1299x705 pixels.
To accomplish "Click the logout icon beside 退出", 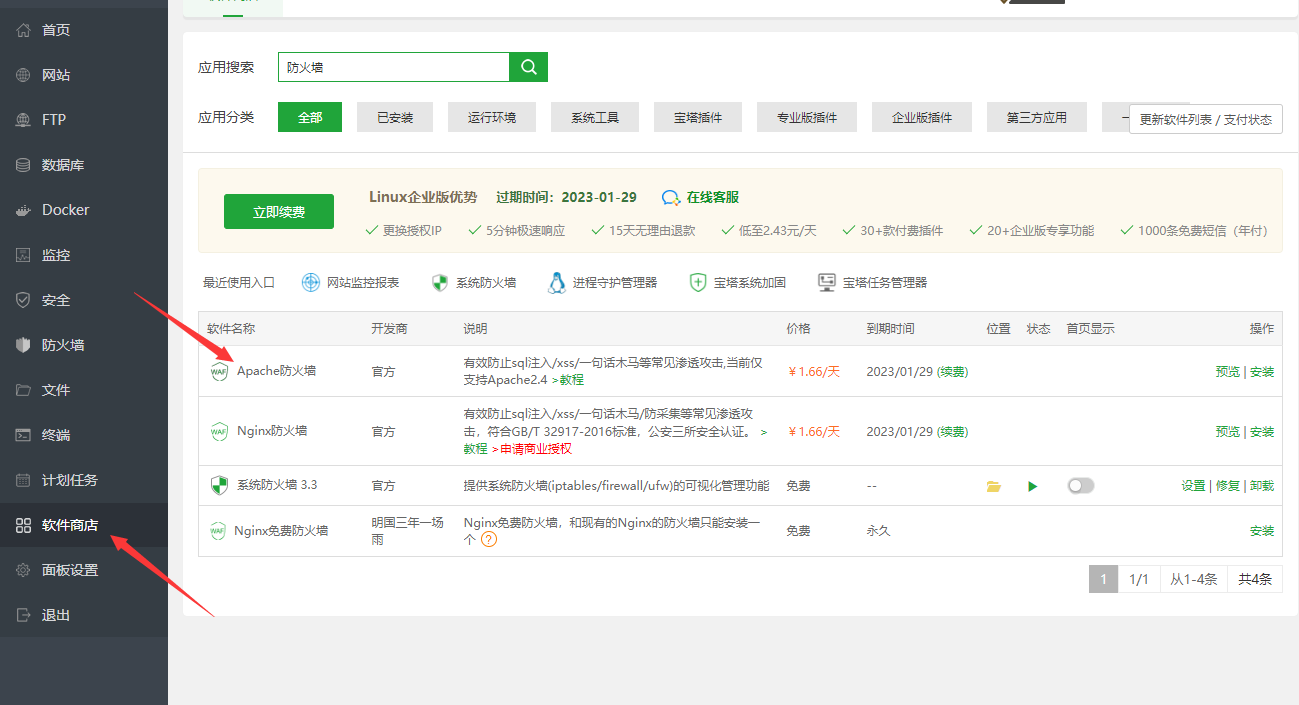I will [x=24, y=615].
